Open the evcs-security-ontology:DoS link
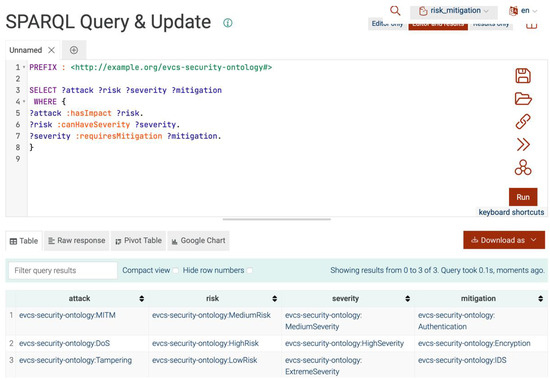The width and height of the screenshot is (550, 380). pyautogui.click(x=65, y=343)
